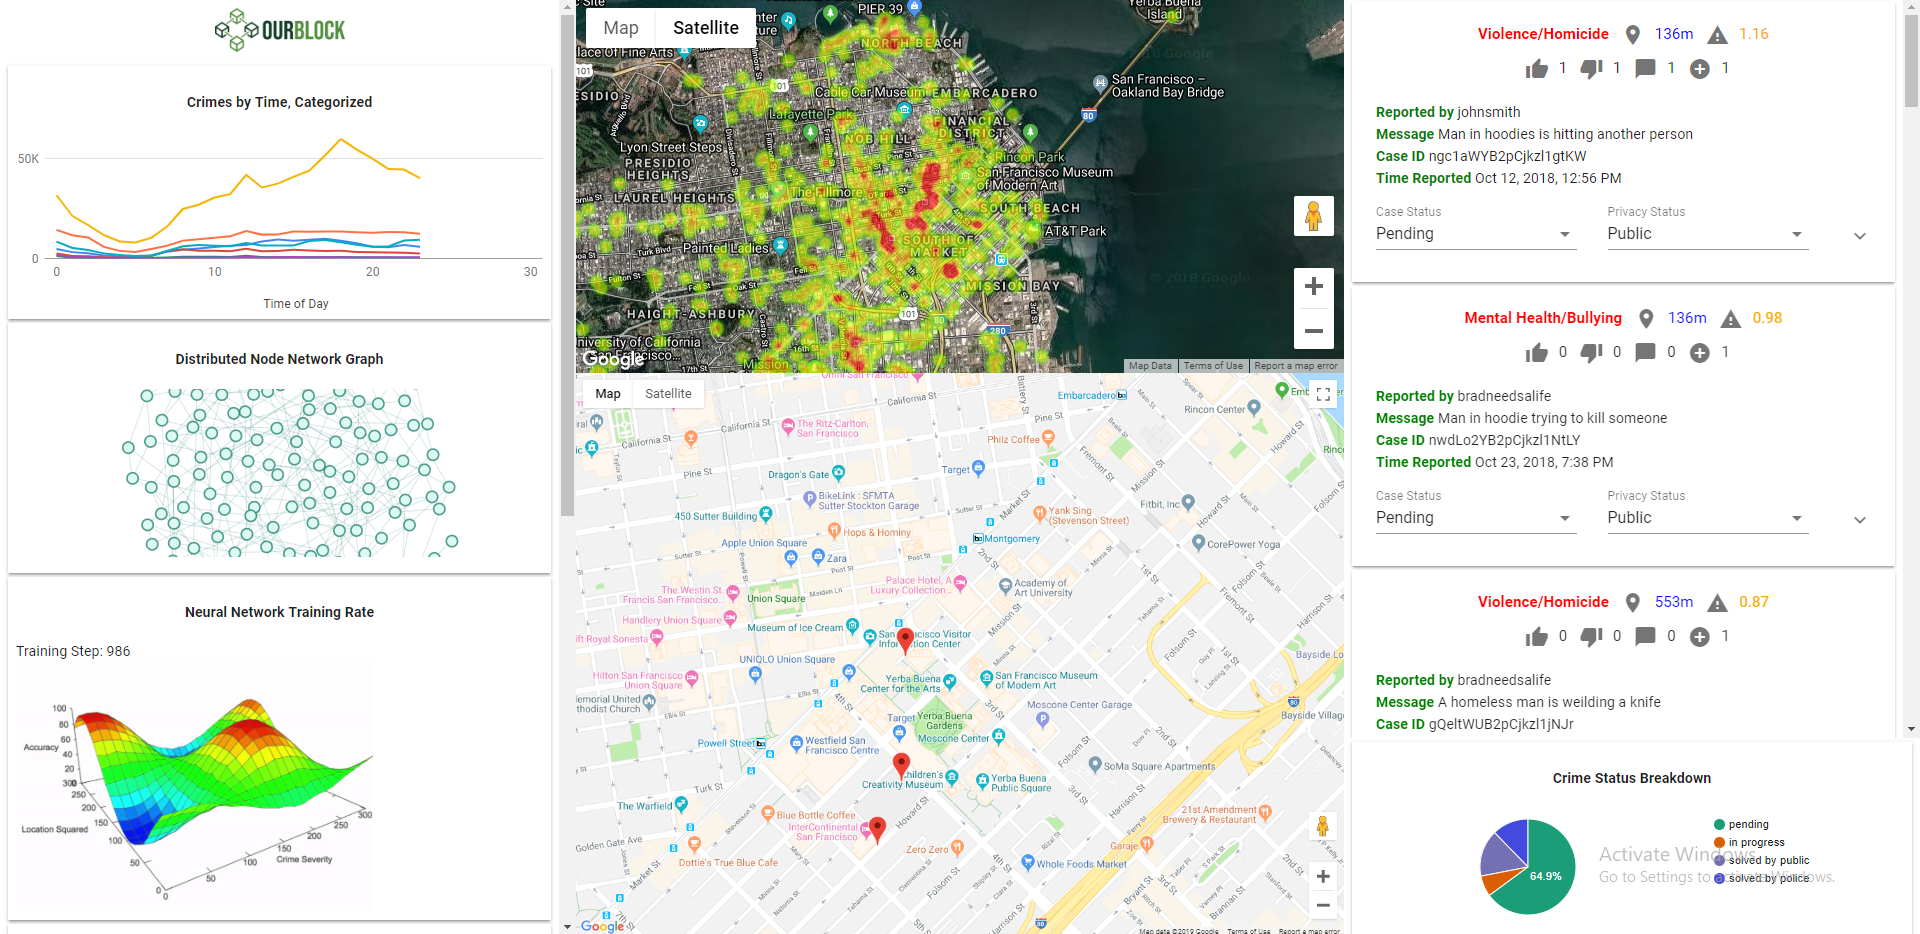Select Map tab on the lower street map
This screenshot has height=934, width=1920.
tap(608, 394)
